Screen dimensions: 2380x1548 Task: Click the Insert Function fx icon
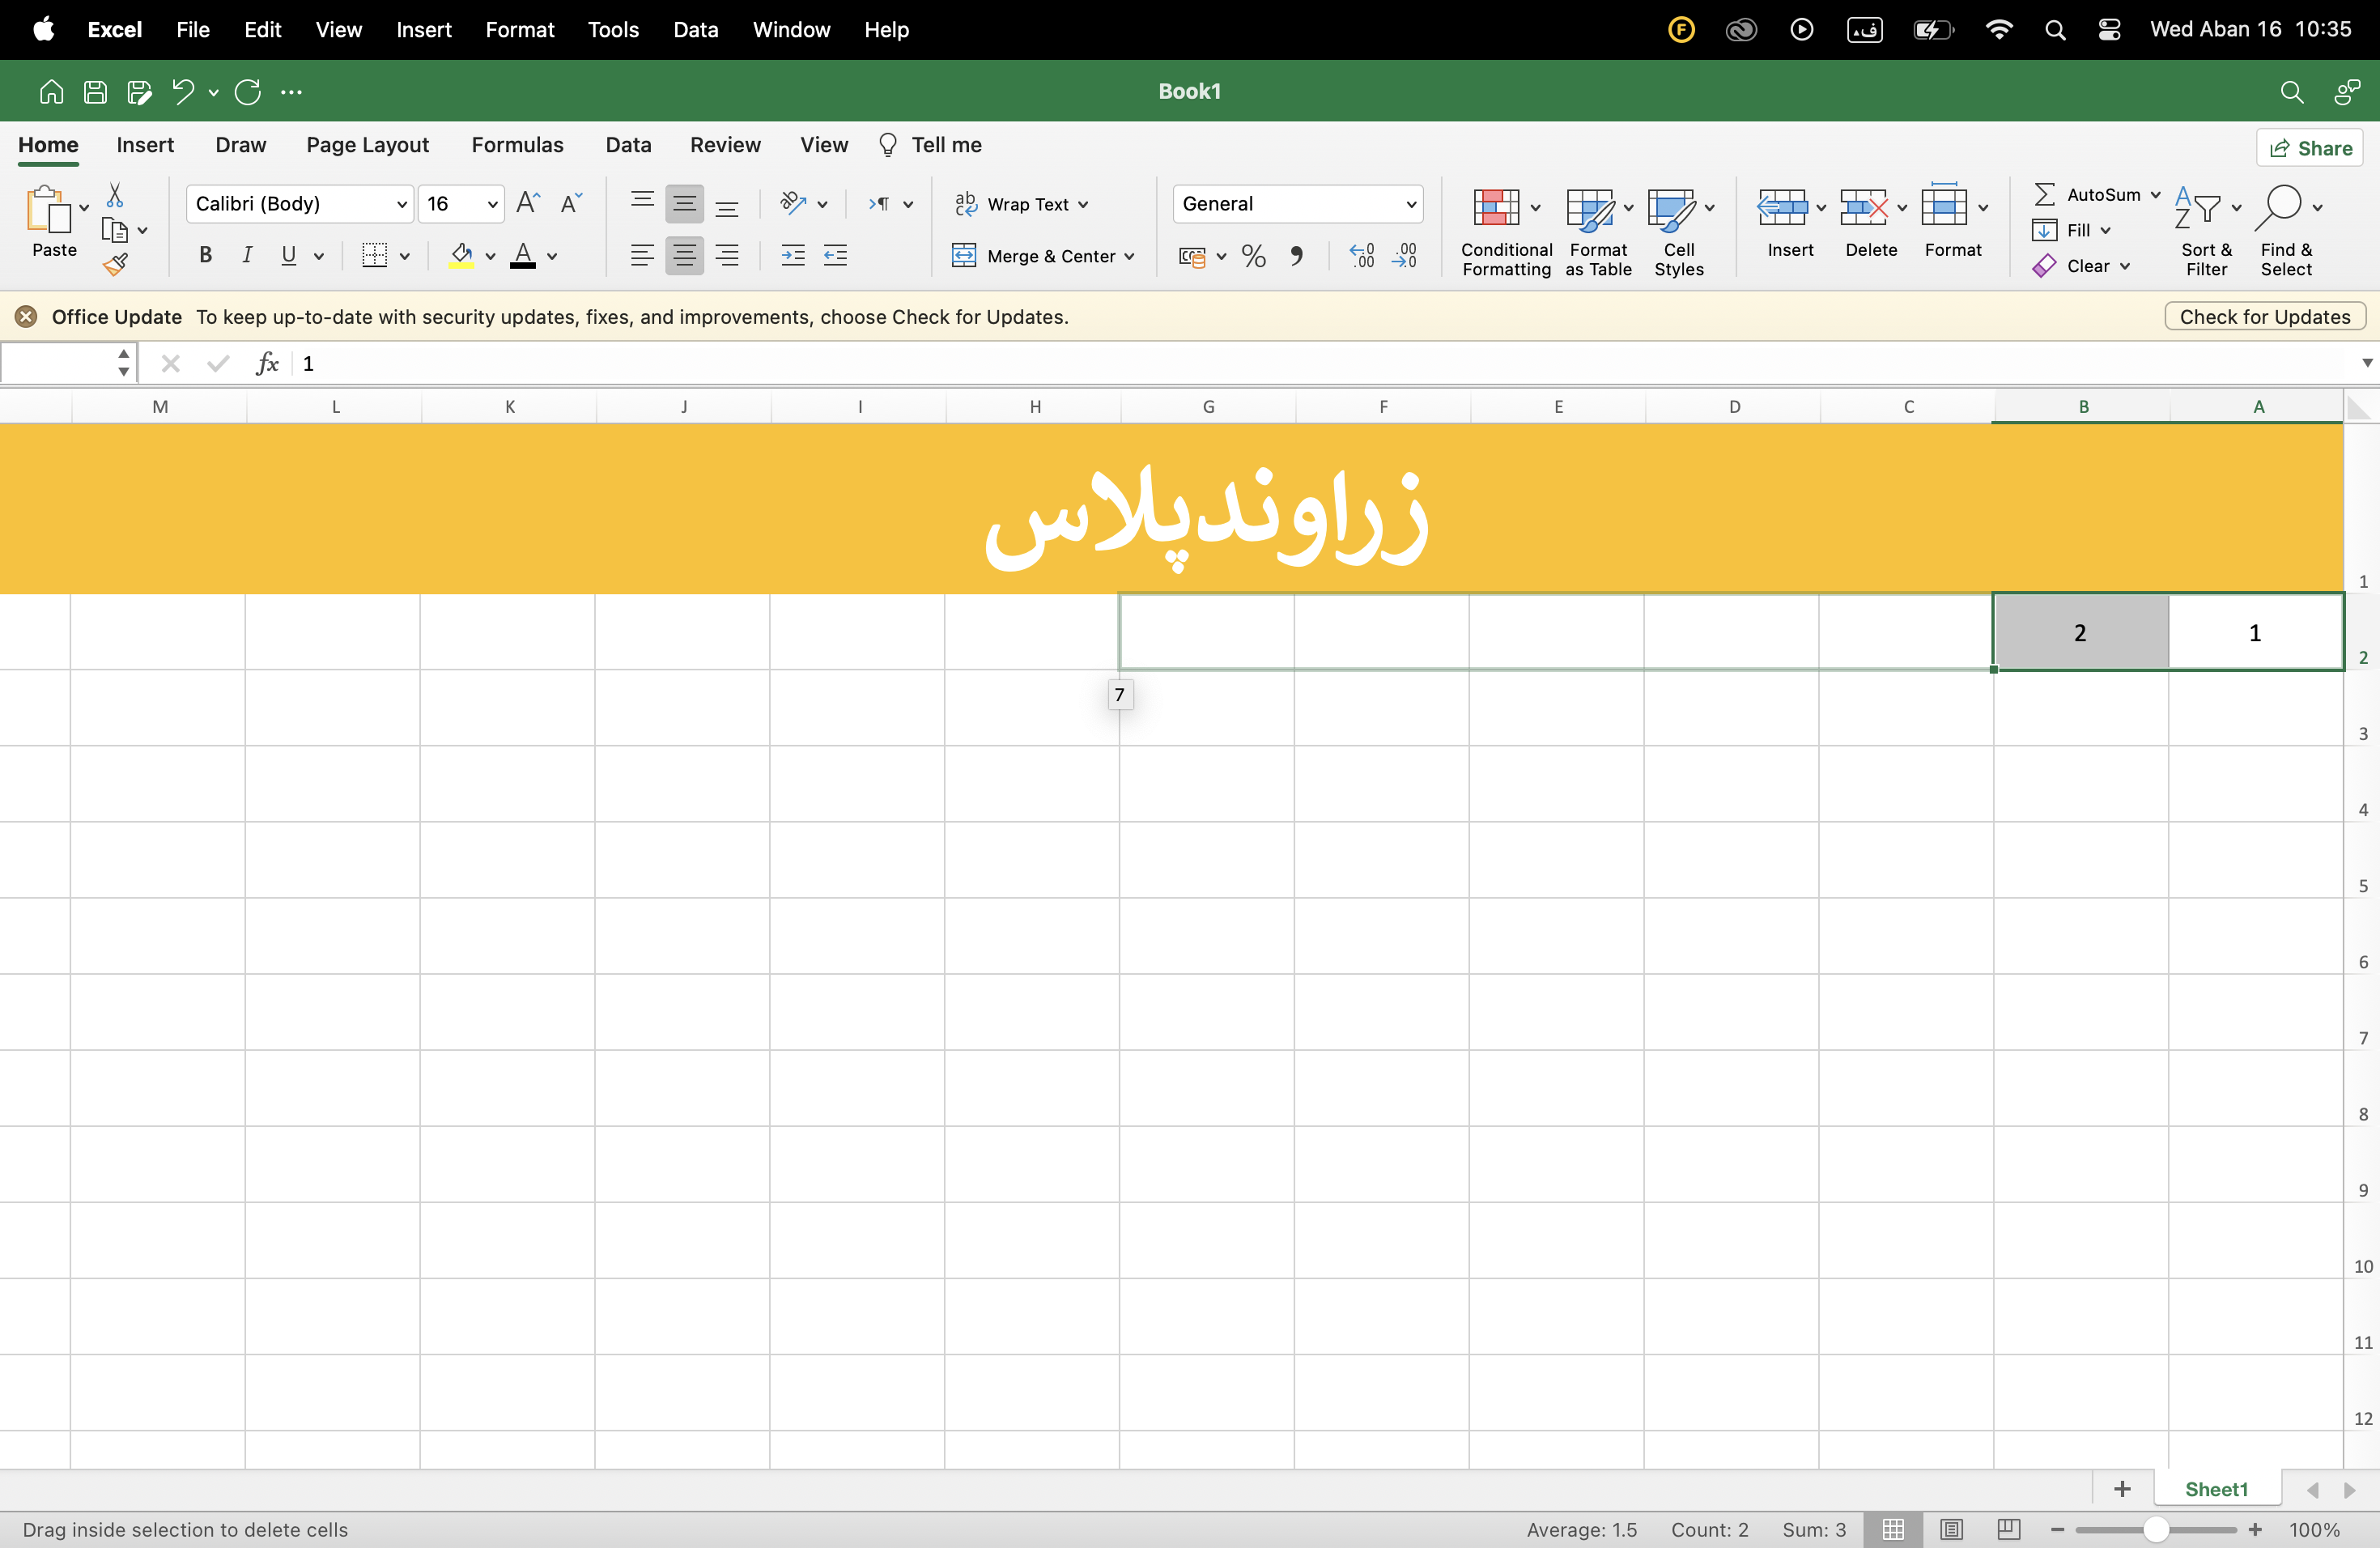click(267, 363)
